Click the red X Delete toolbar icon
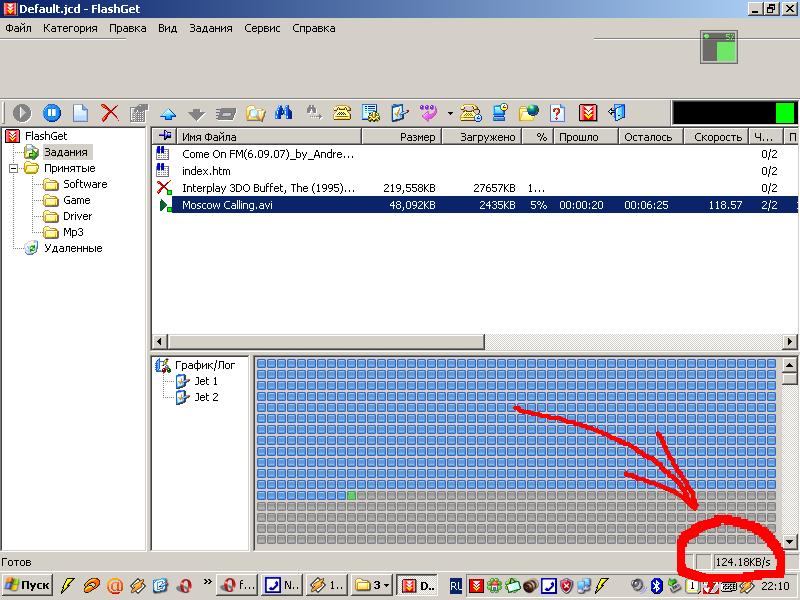800x600 pixels. (110, 113)
